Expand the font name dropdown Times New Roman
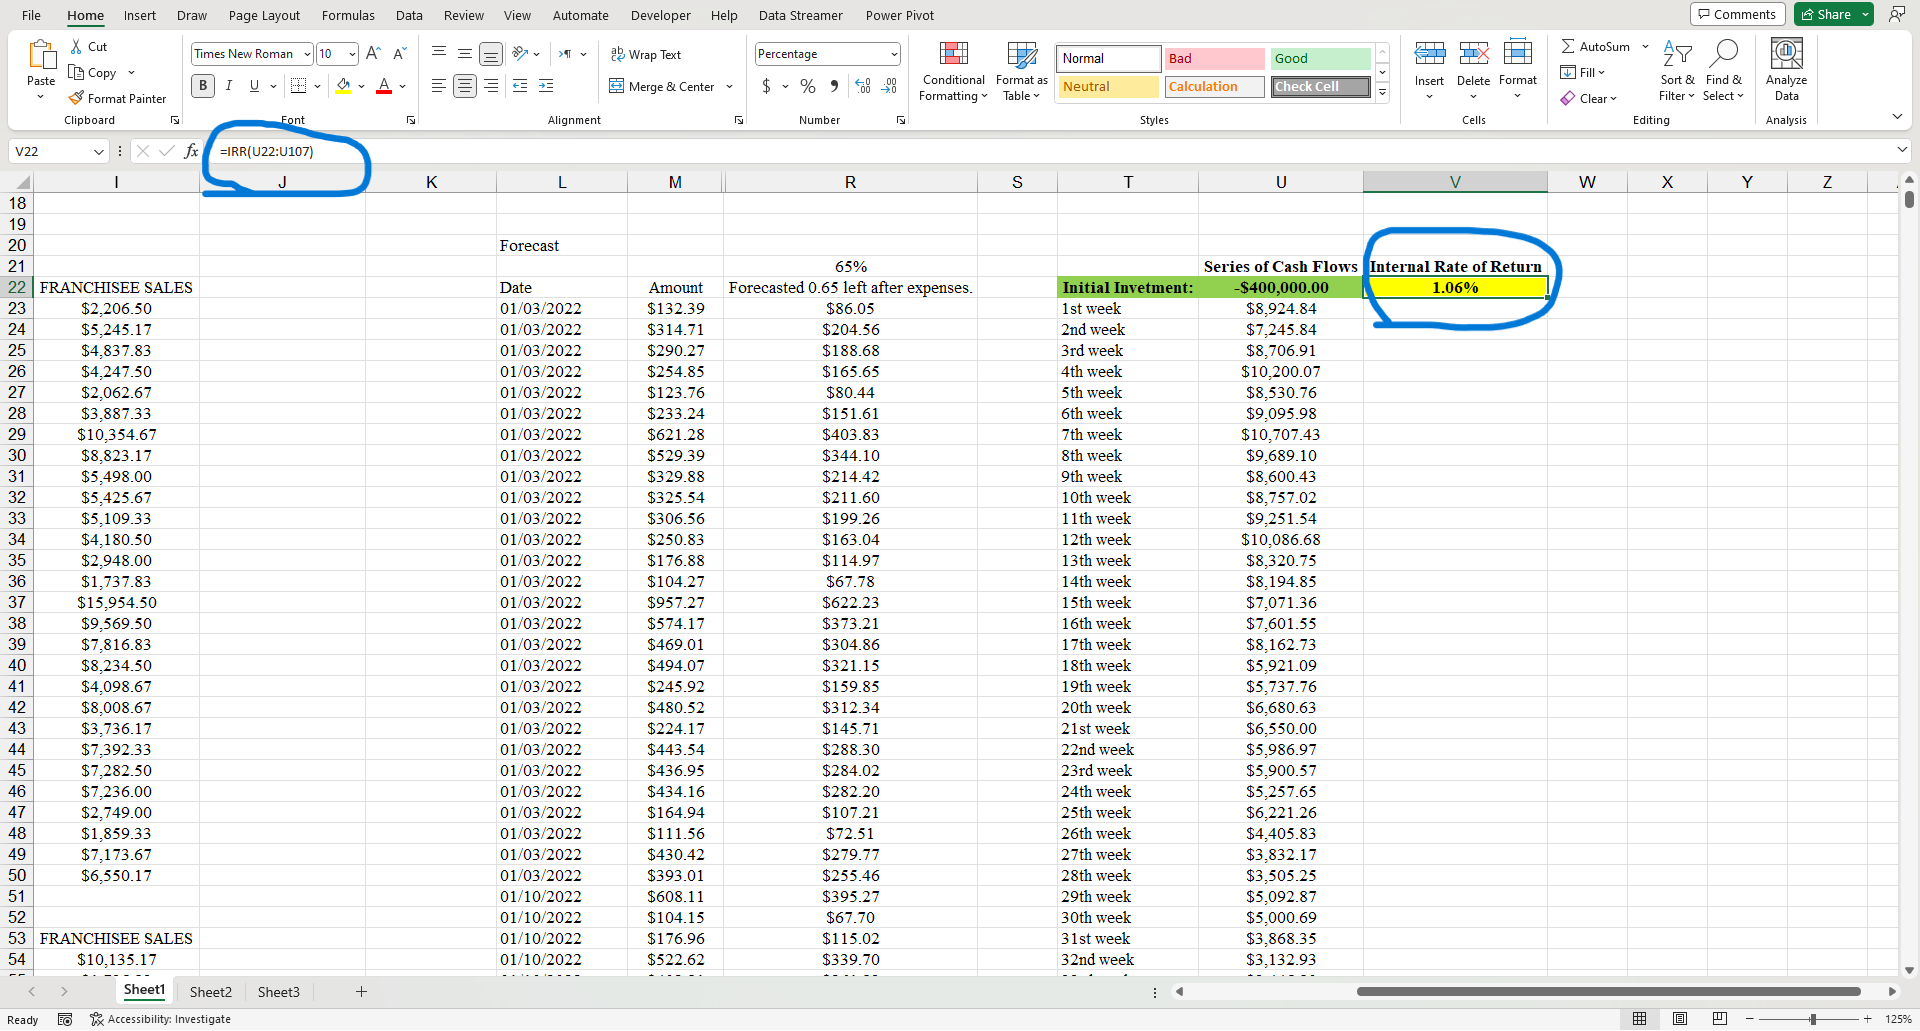This screenshot has width=1920, height=1031. [307, 54]
